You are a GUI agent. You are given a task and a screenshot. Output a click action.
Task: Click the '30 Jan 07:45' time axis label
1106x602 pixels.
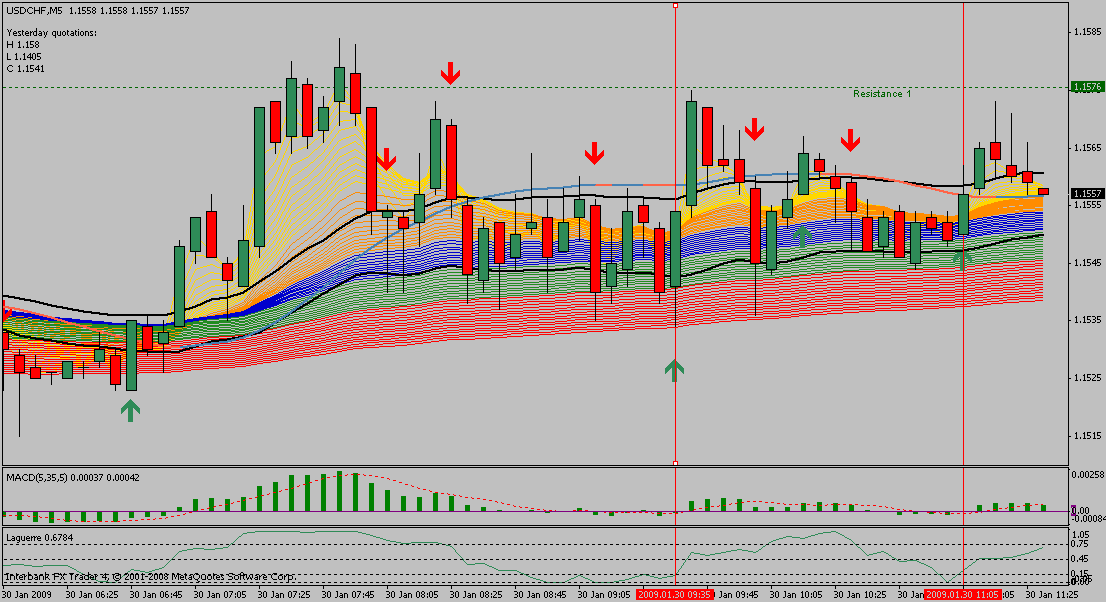point(348,595)
